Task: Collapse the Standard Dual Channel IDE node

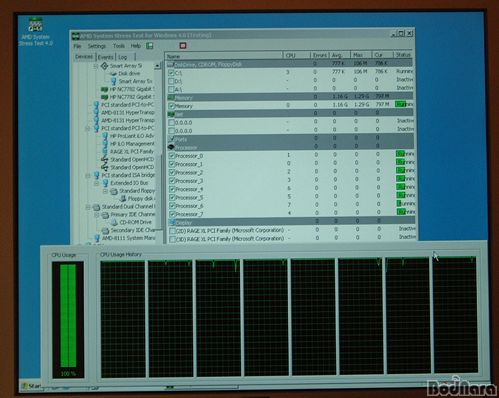Action: [x=88, y=207]
